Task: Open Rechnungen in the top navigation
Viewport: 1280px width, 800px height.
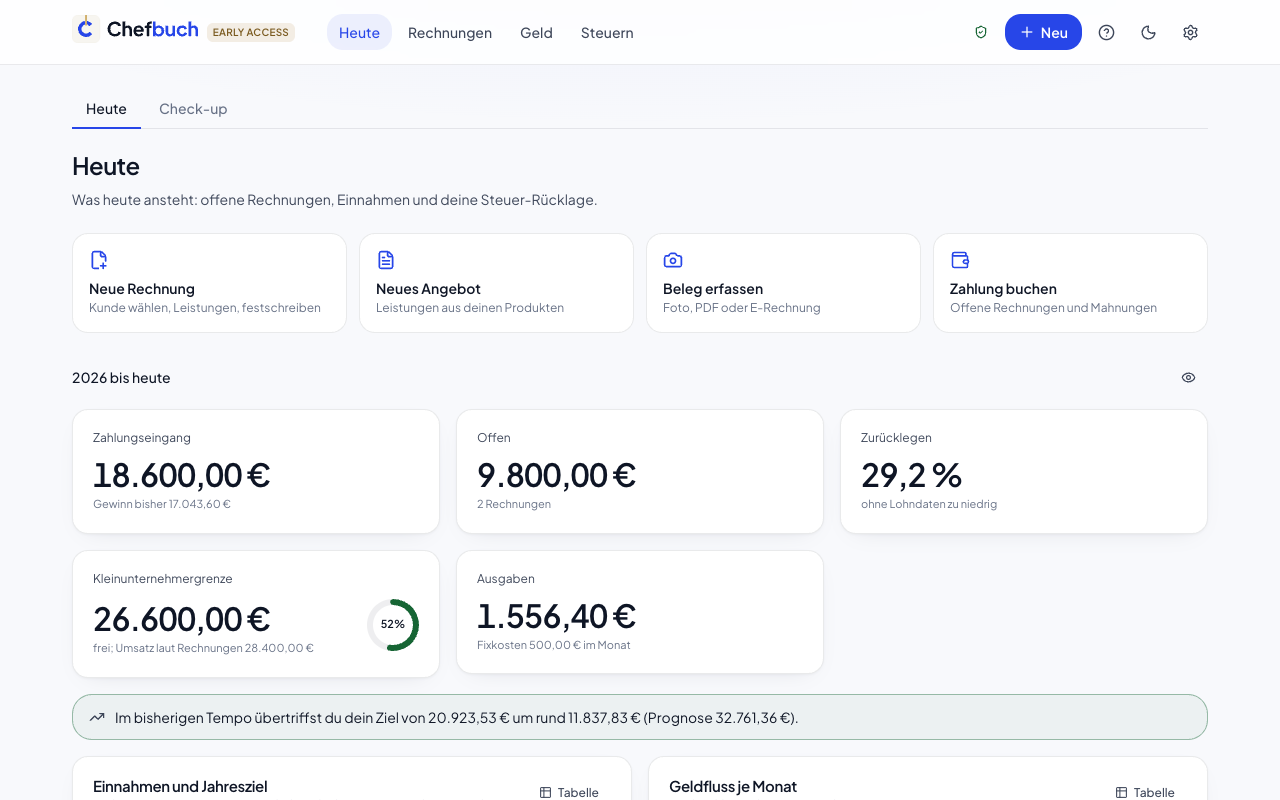Action: click(450, 32)
